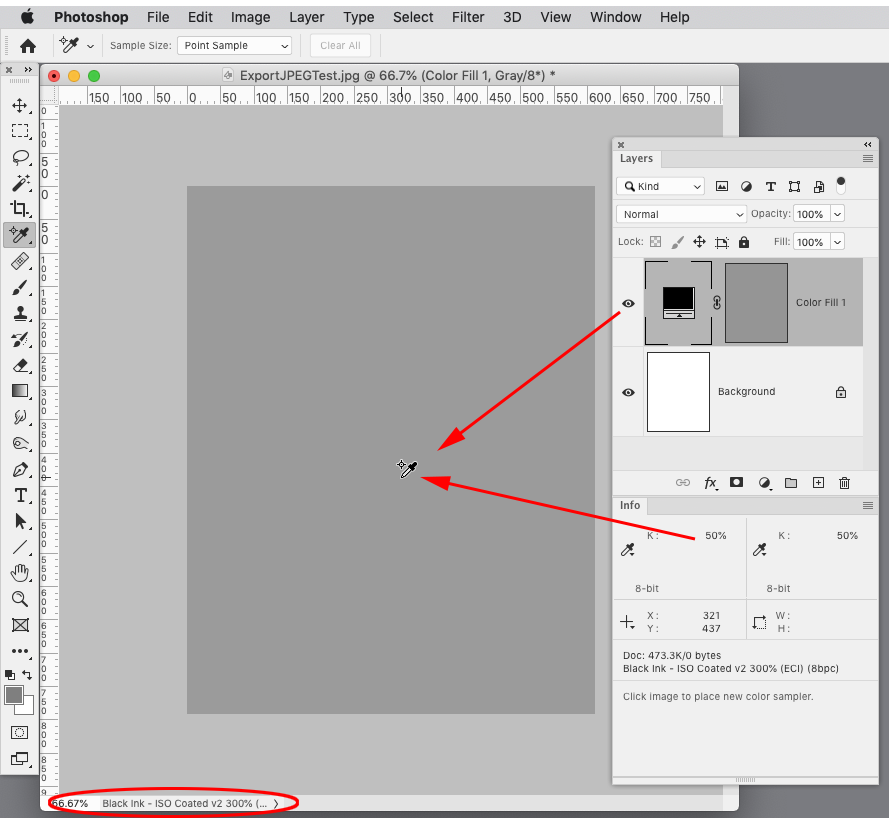Add a layer mask in Layers panel
Viewport: 889px width, 818px height.
click(737, 483)
